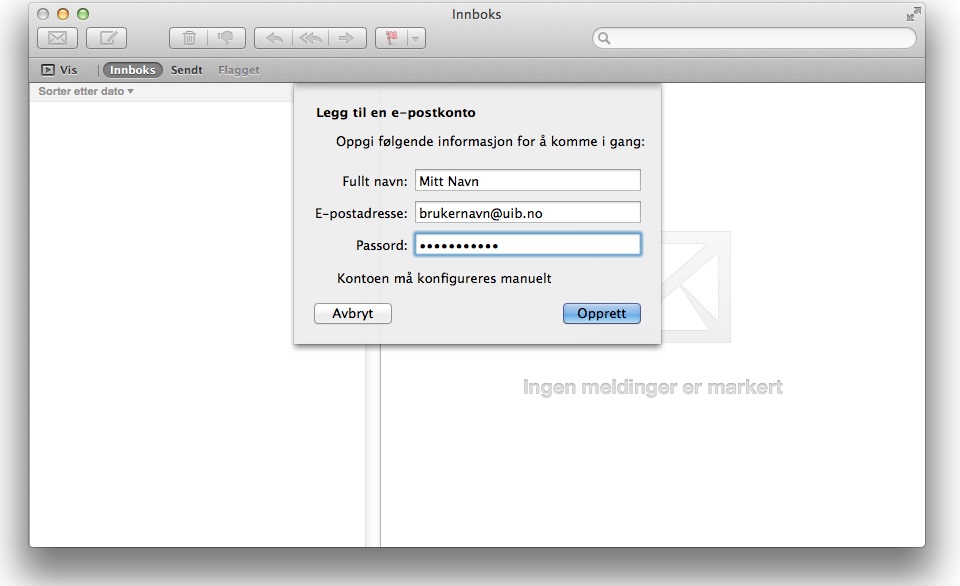Click the Reply All double-arrow icon
Screen dimensions: 960x586
311,38
